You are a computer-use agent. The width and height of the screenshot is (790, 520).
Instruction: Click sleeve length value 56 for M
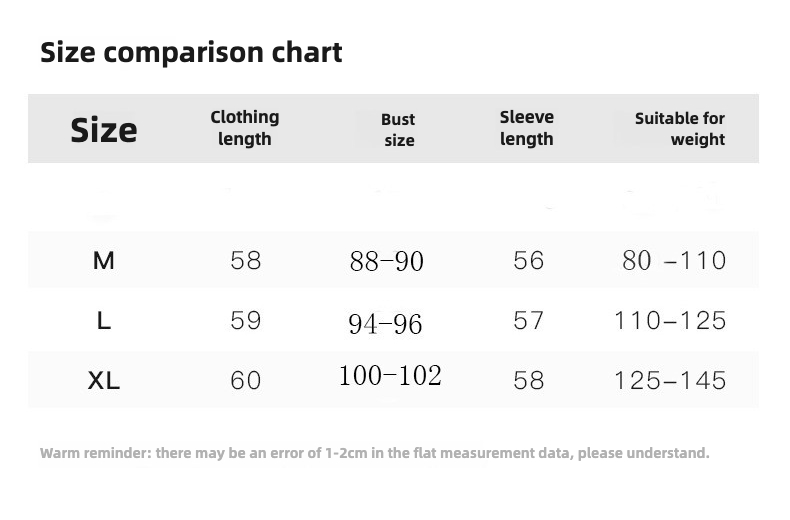pos(528,261)
